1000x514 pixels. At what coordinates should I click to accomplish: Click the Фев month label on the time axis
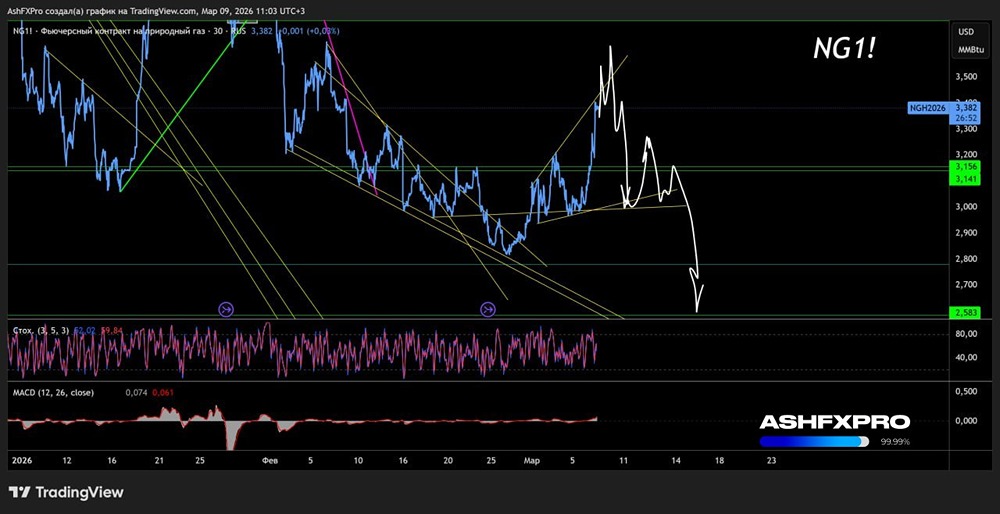tap(268, 460)
